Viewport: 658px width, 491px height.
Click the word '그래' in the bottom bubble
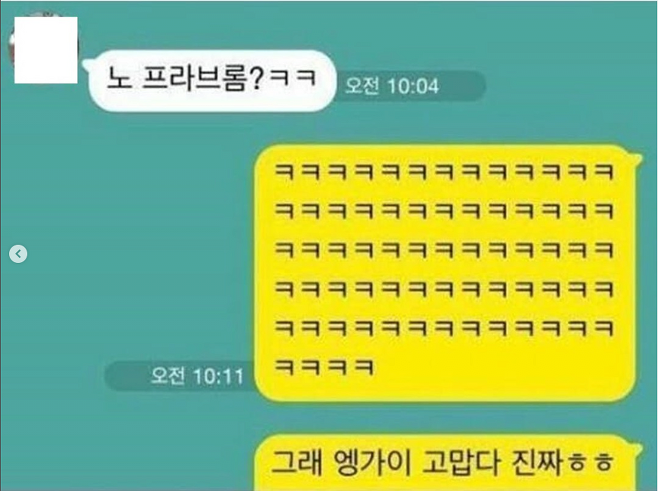pyautogui.click(x=297, y=463)
